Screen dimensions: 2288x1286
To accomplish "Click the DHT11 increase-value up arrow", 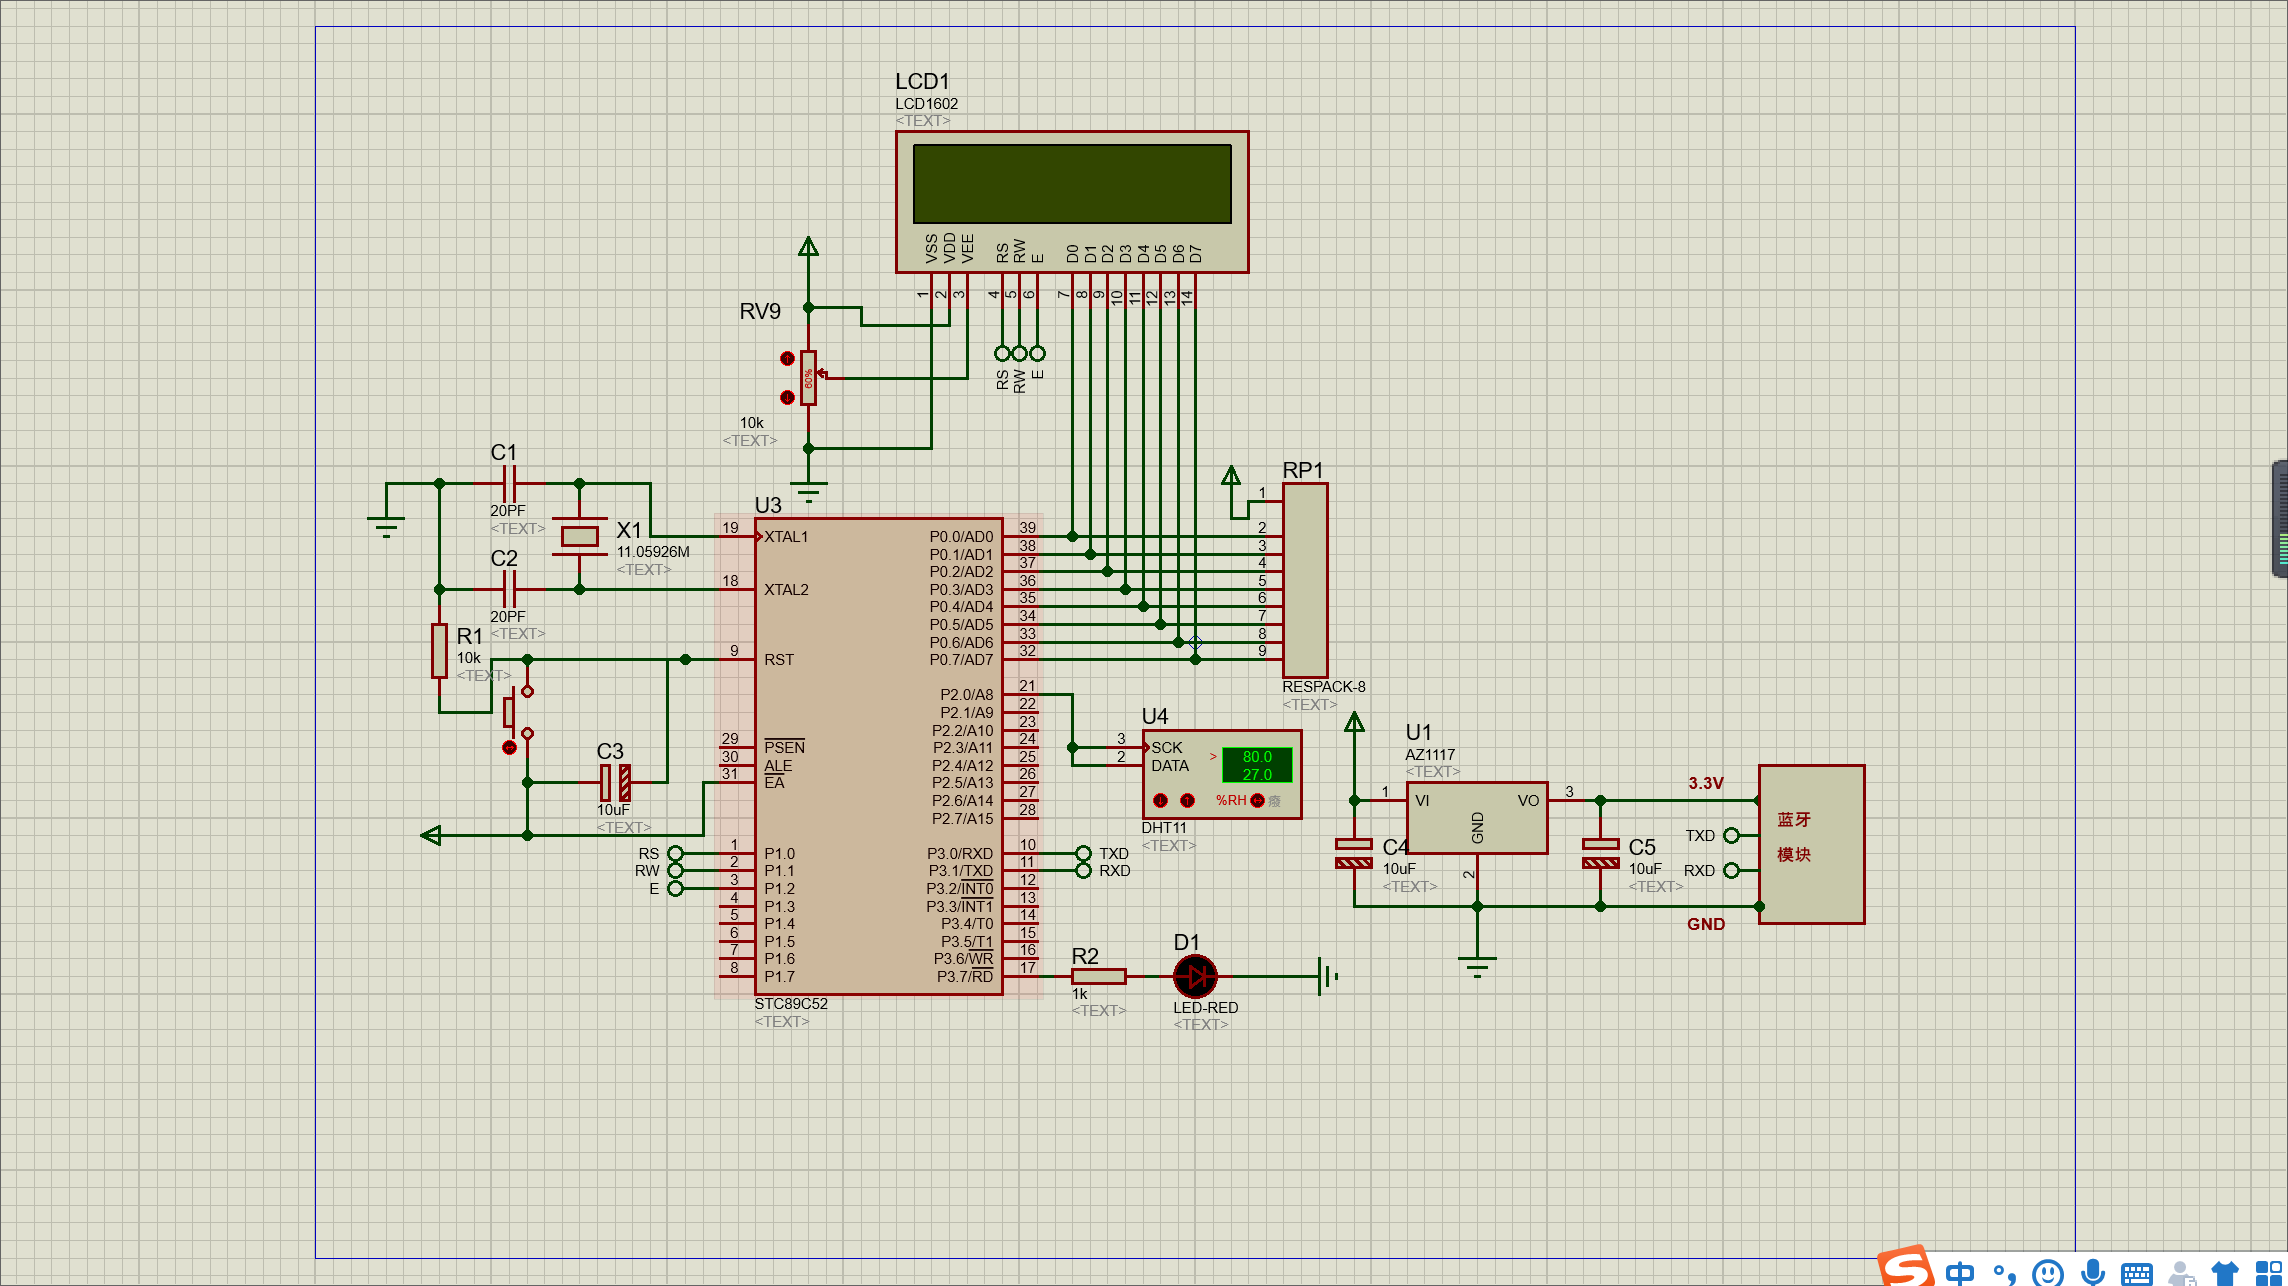I will click(x=1187, y=800).
